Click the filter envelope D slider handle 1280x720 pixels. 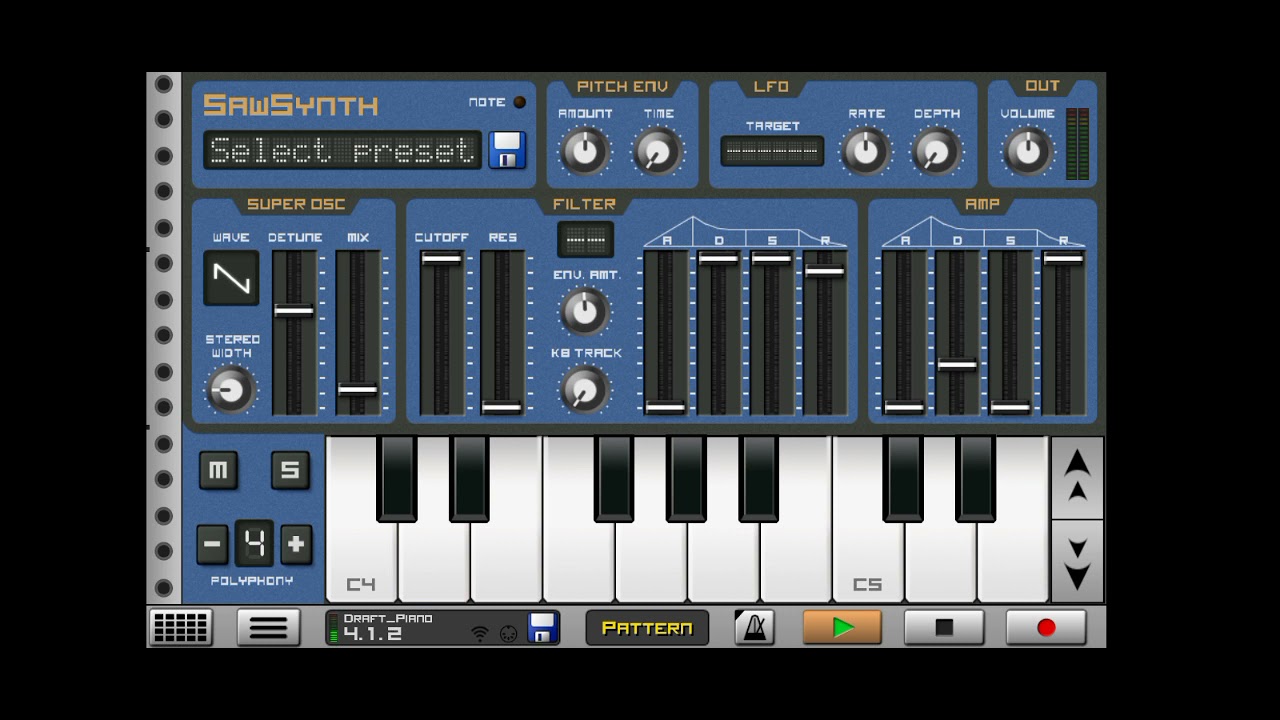[x=719, y=258]
